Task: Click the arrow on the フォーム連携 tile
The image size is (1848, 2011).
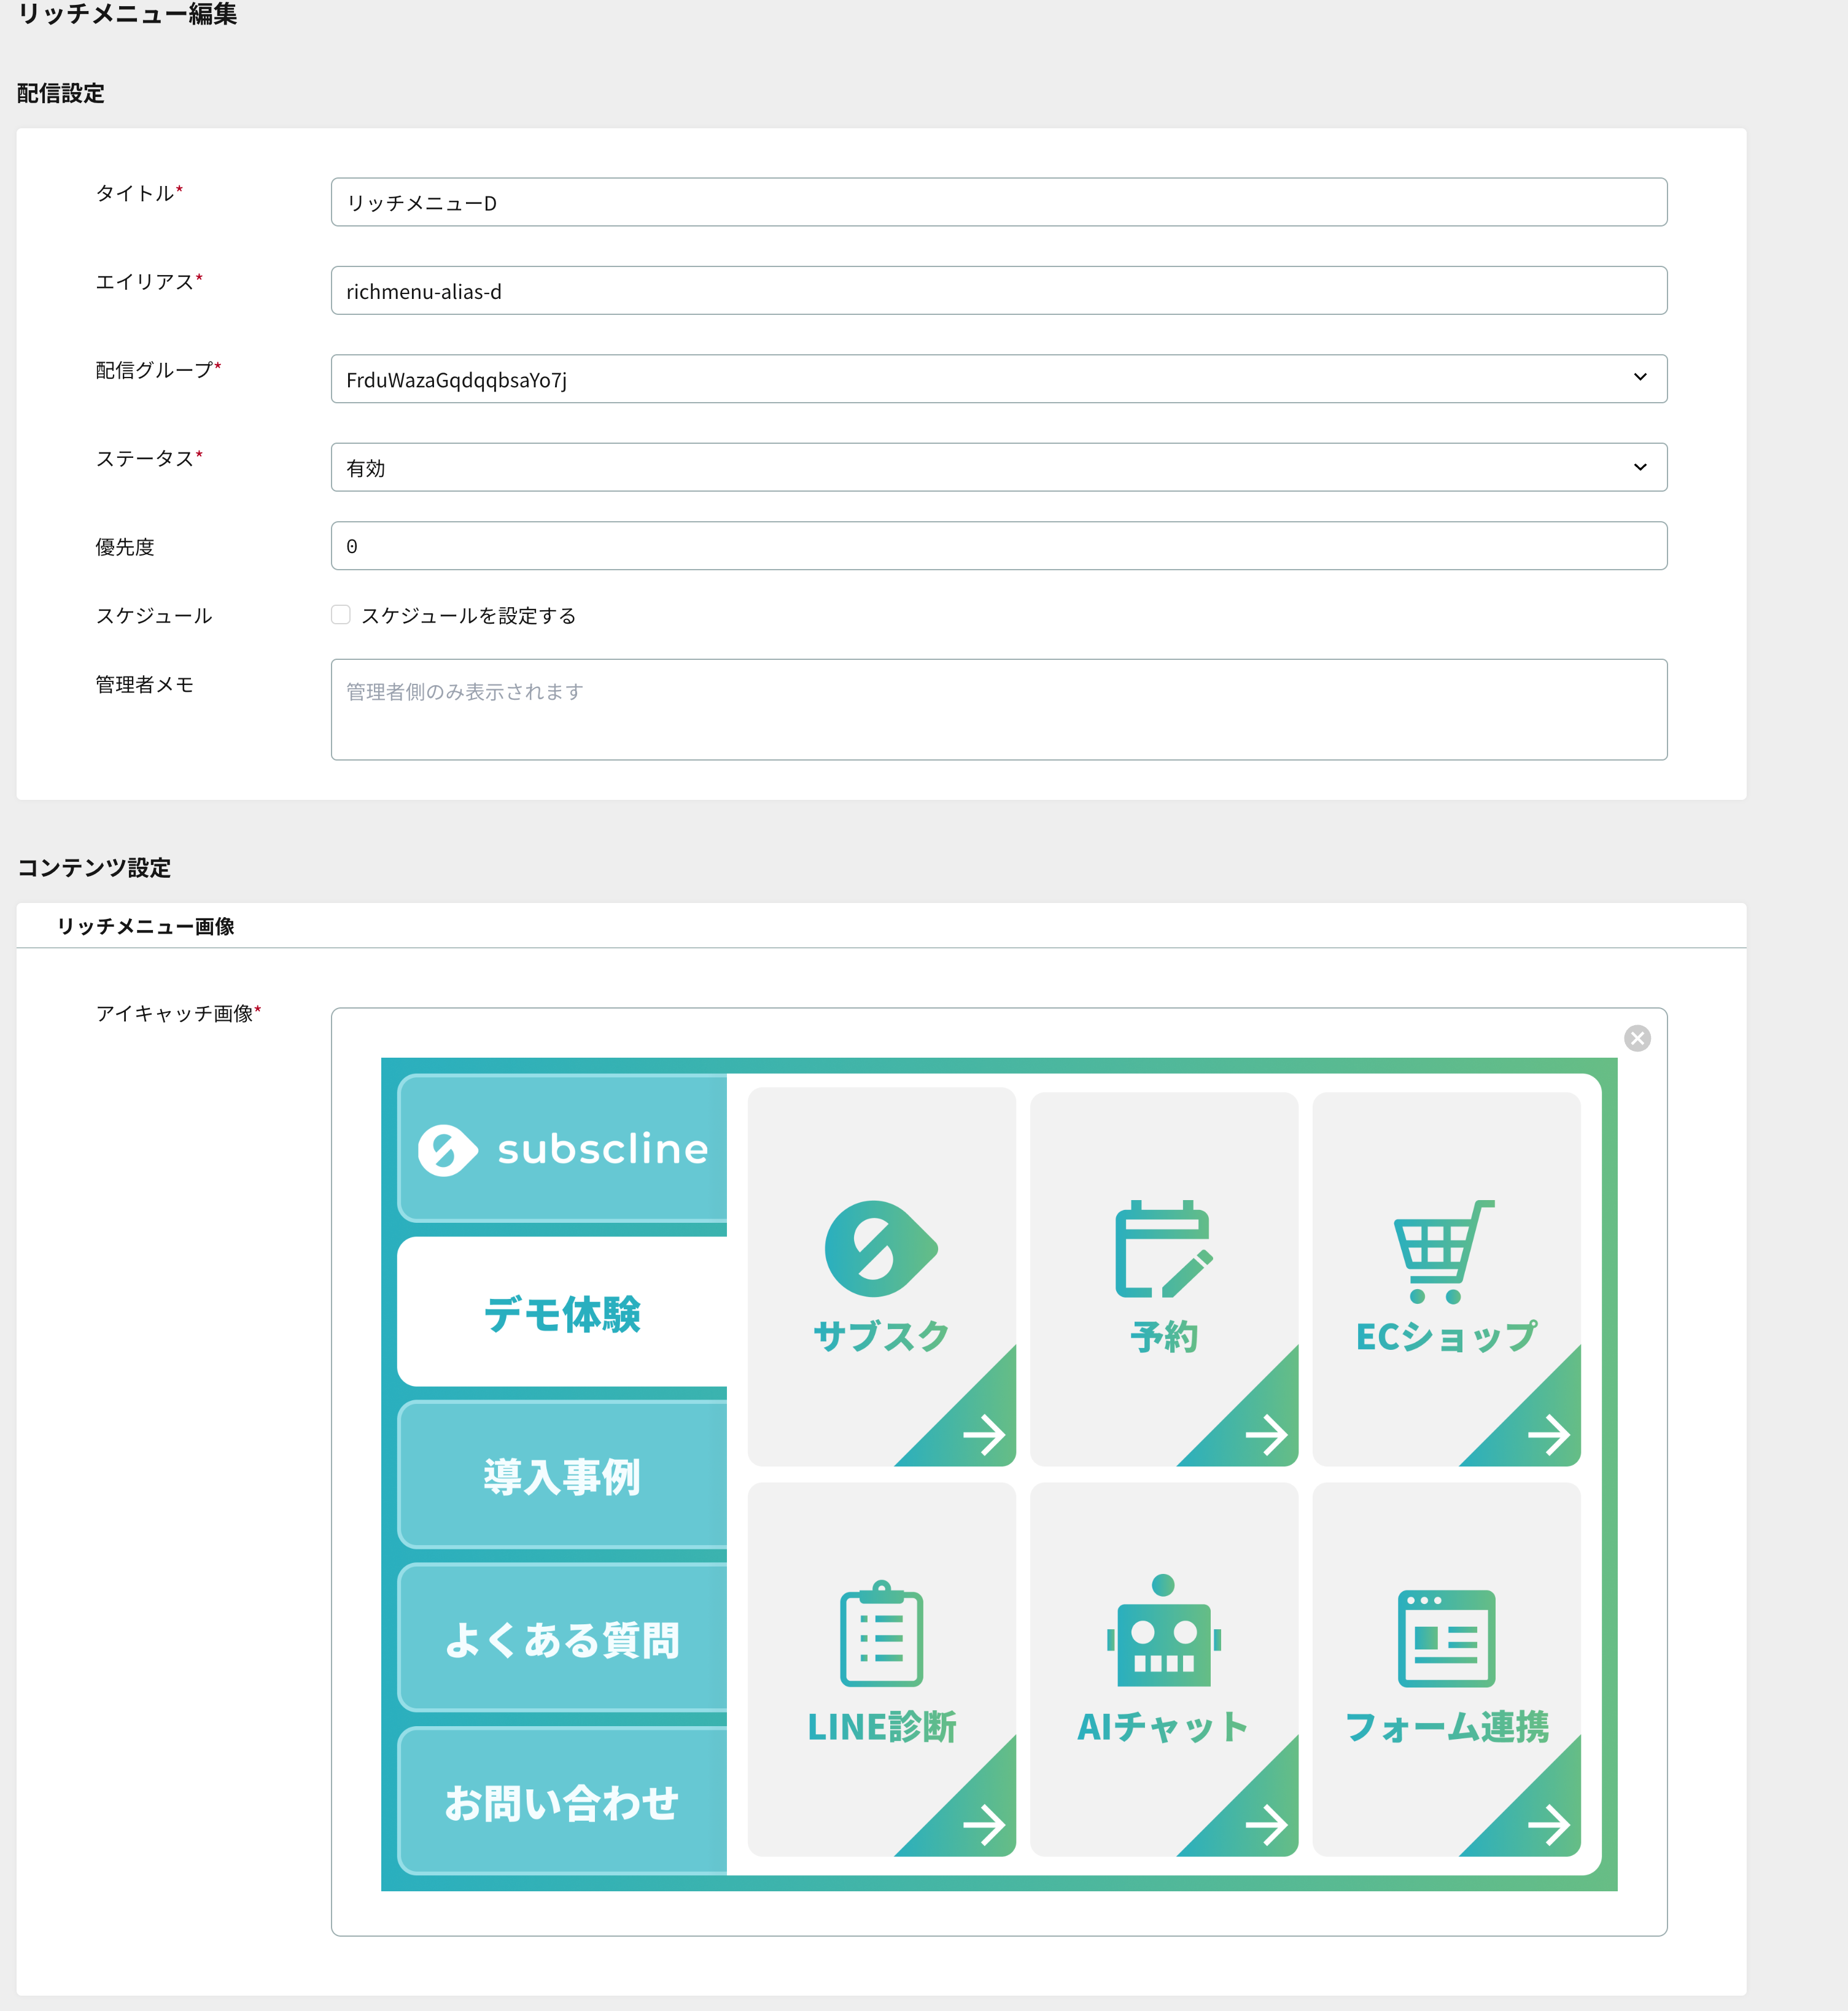Action: click(1549, 1825)
